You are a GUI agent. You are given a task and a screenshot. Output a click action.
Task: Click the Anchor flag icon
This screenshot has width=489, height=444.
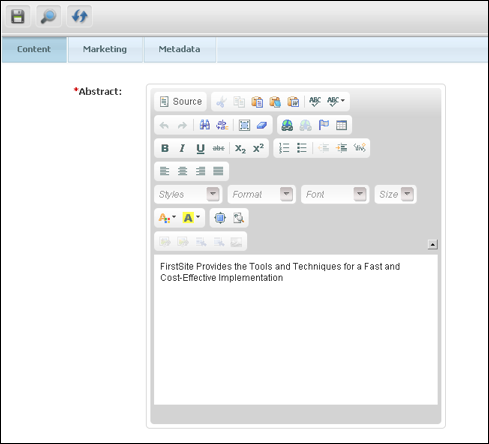(323, 125)
